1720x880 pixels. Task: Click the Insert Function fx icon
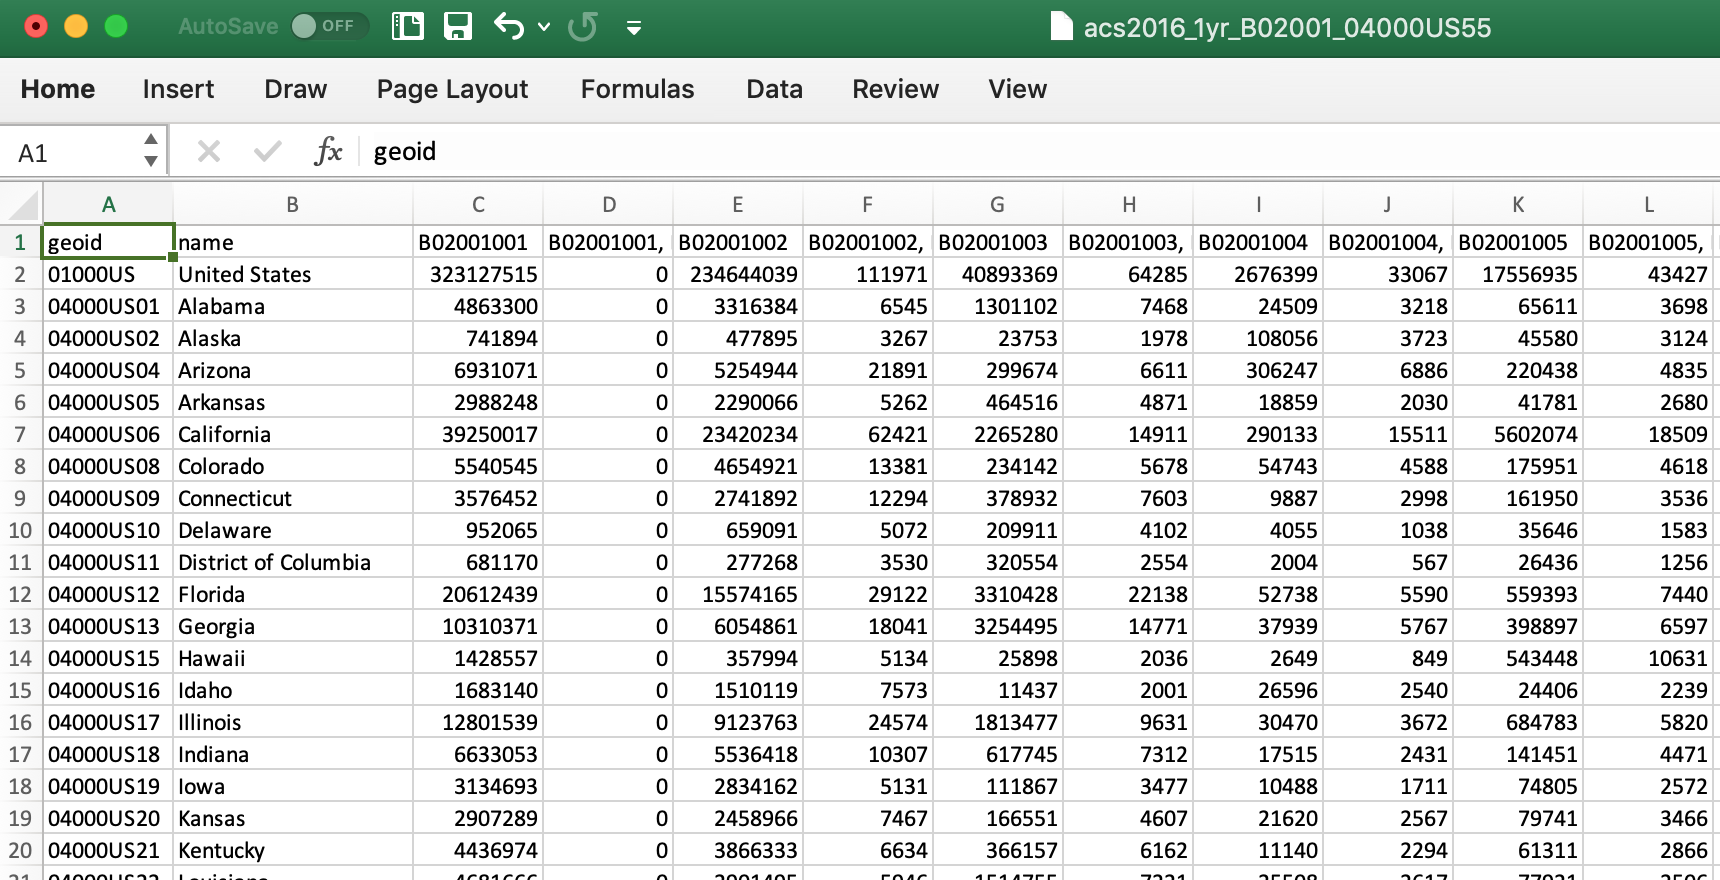tap(328, 151)
